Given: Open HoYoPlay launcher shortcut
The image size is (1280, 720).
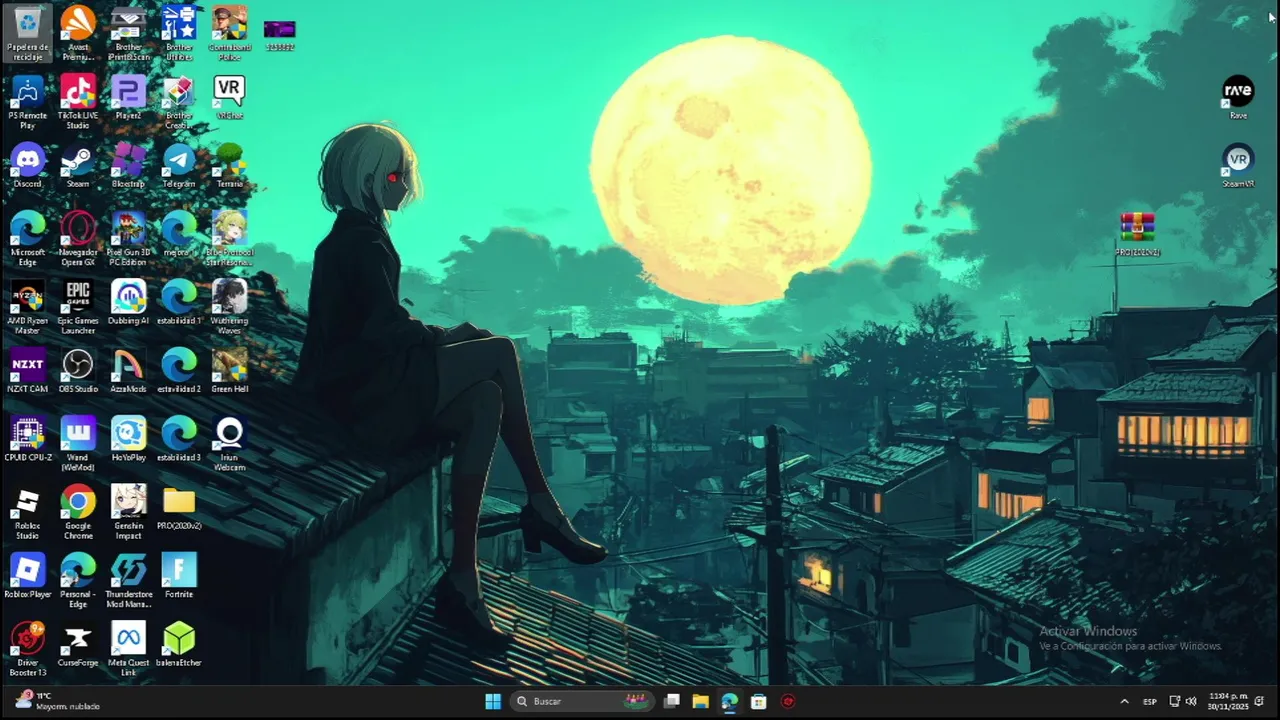Looking at the screenshot, I should tap(128, 438).
